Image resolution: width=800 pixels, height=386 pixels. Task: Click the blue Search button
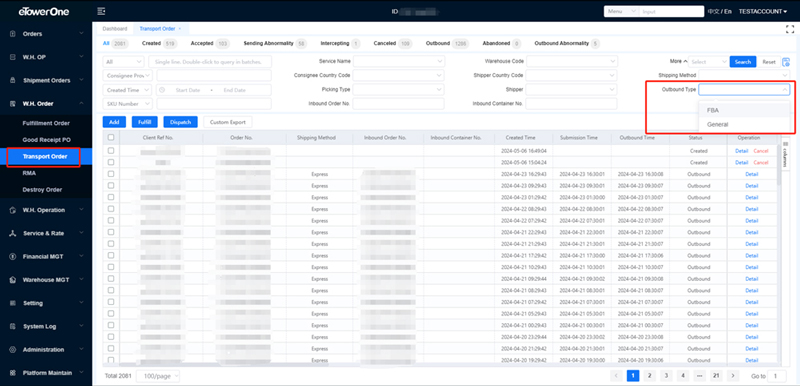tap(742, 62)
